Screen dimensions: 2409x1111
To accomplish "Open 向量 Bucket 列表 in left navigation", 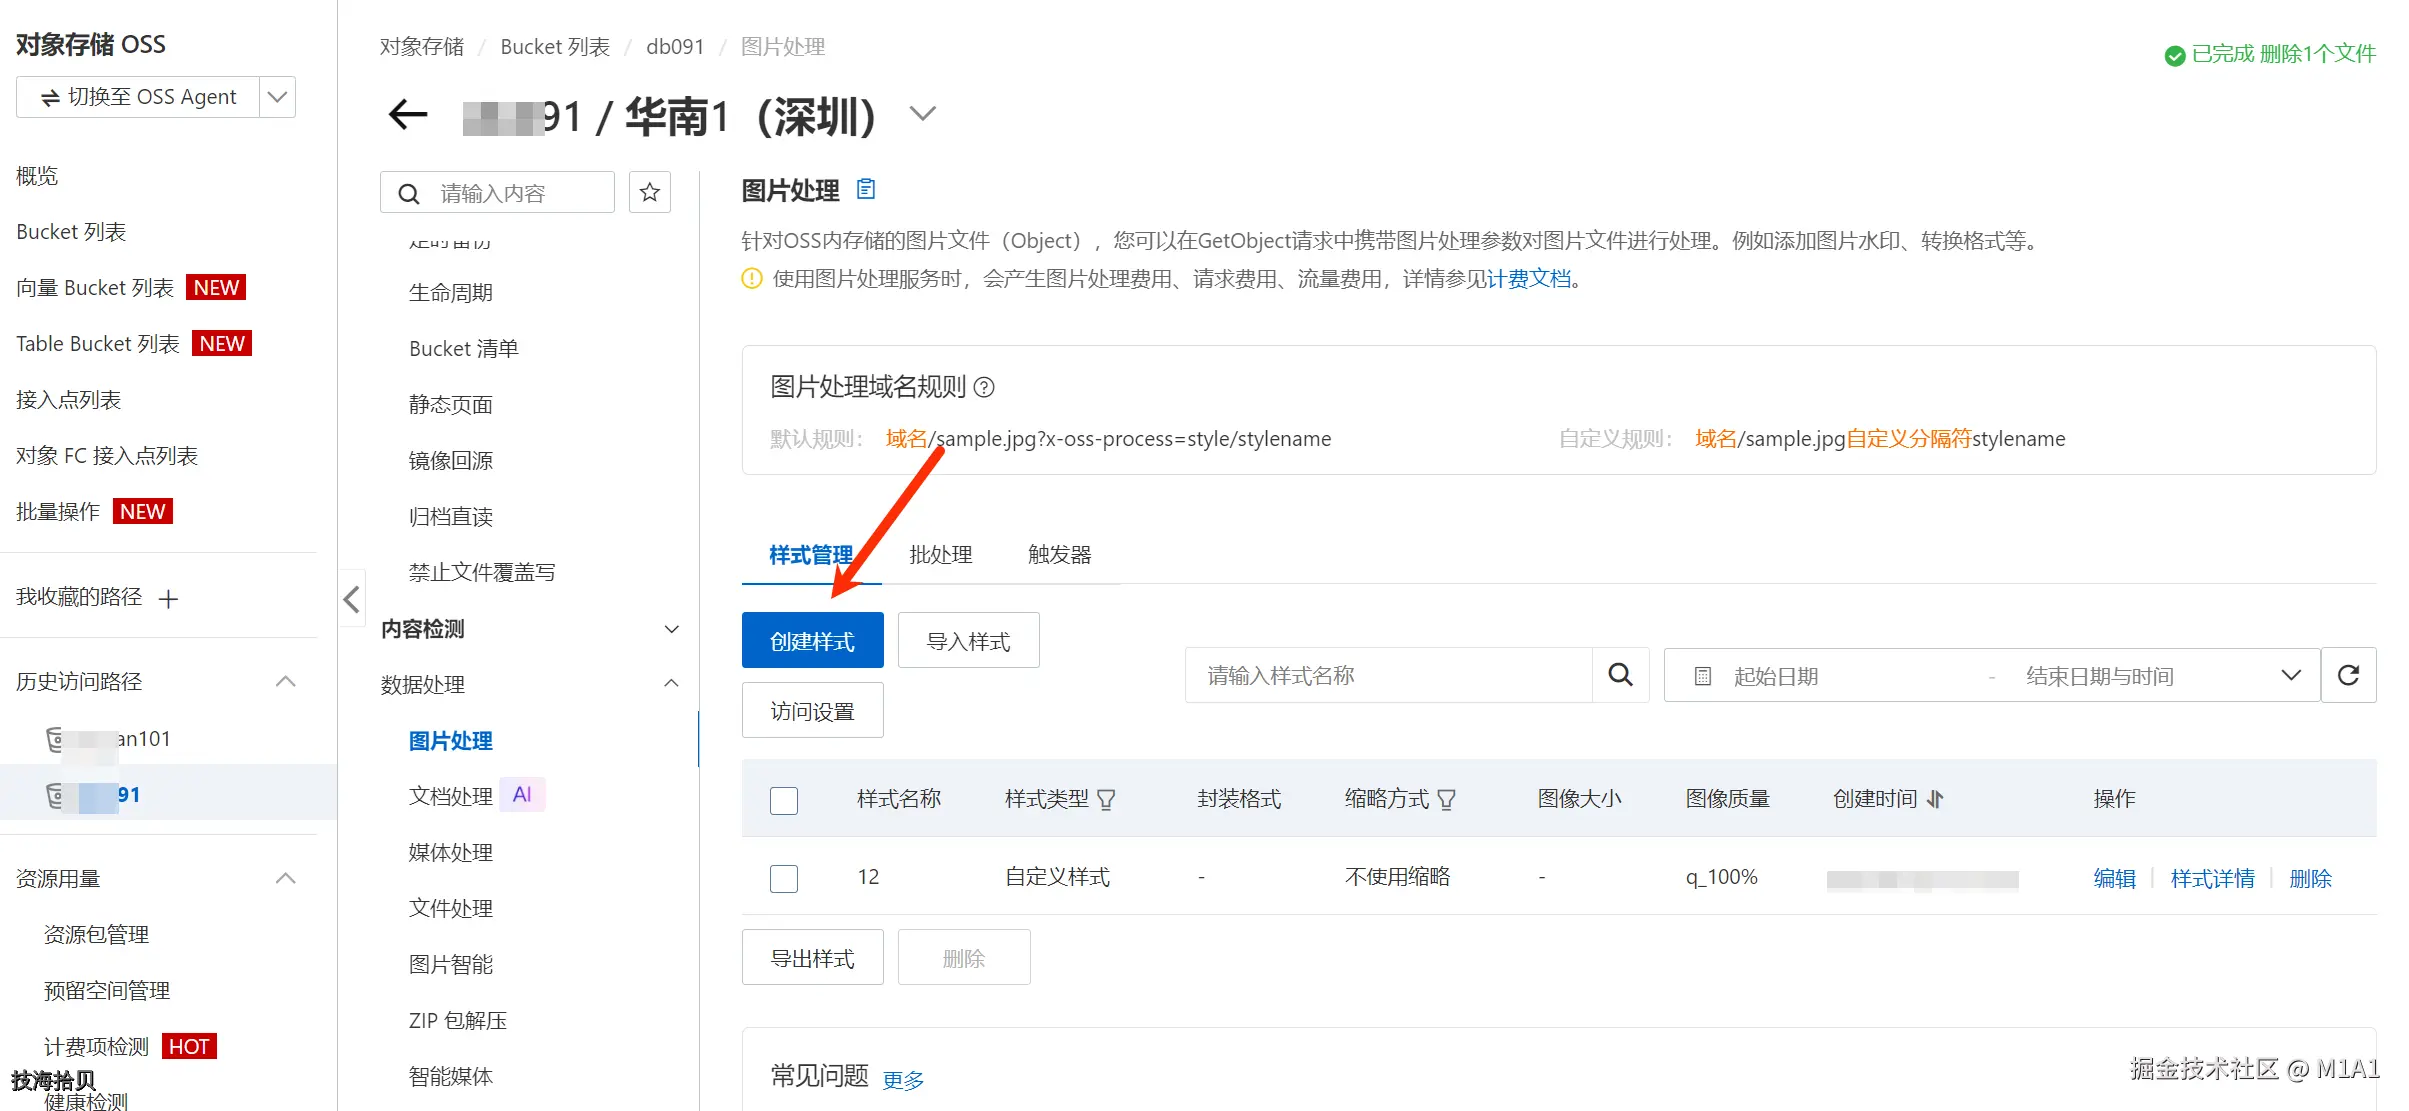I will (95, 288).
